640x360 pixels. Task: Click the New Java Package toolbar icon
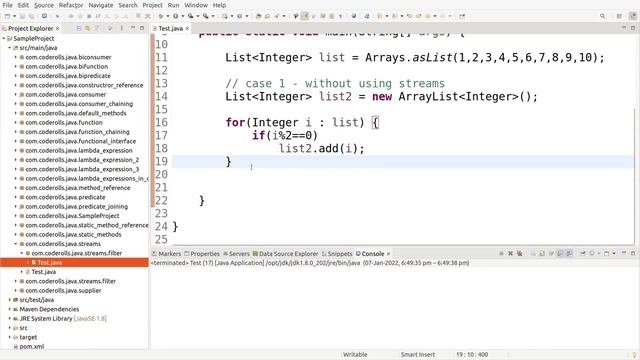224,16
